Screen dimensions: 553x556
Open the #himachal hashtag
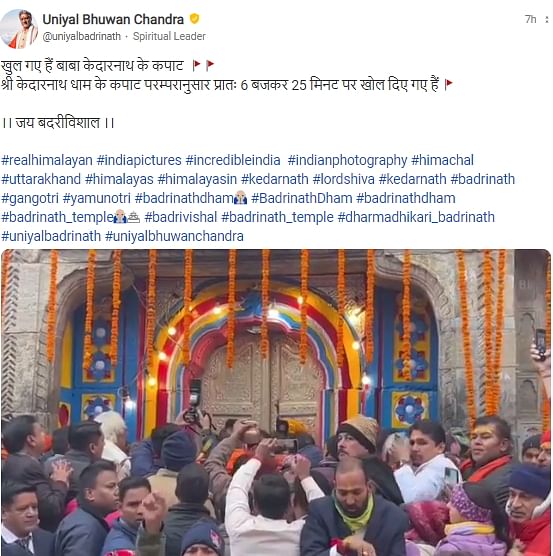point(442,160)
